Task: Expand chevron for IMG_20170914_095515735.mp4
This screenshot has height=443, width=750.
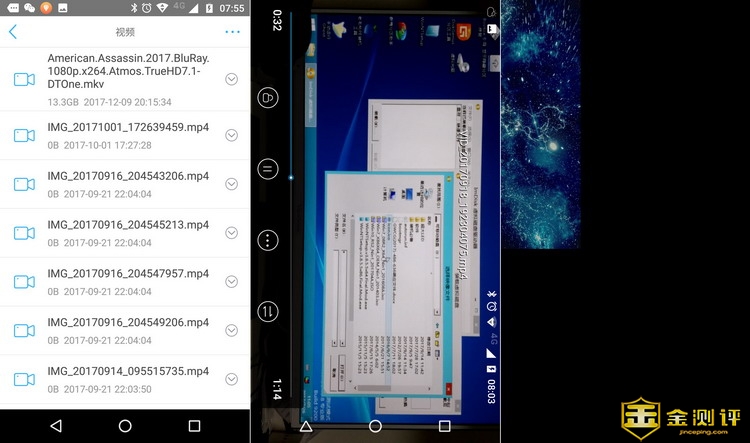Action: (231, 379)
